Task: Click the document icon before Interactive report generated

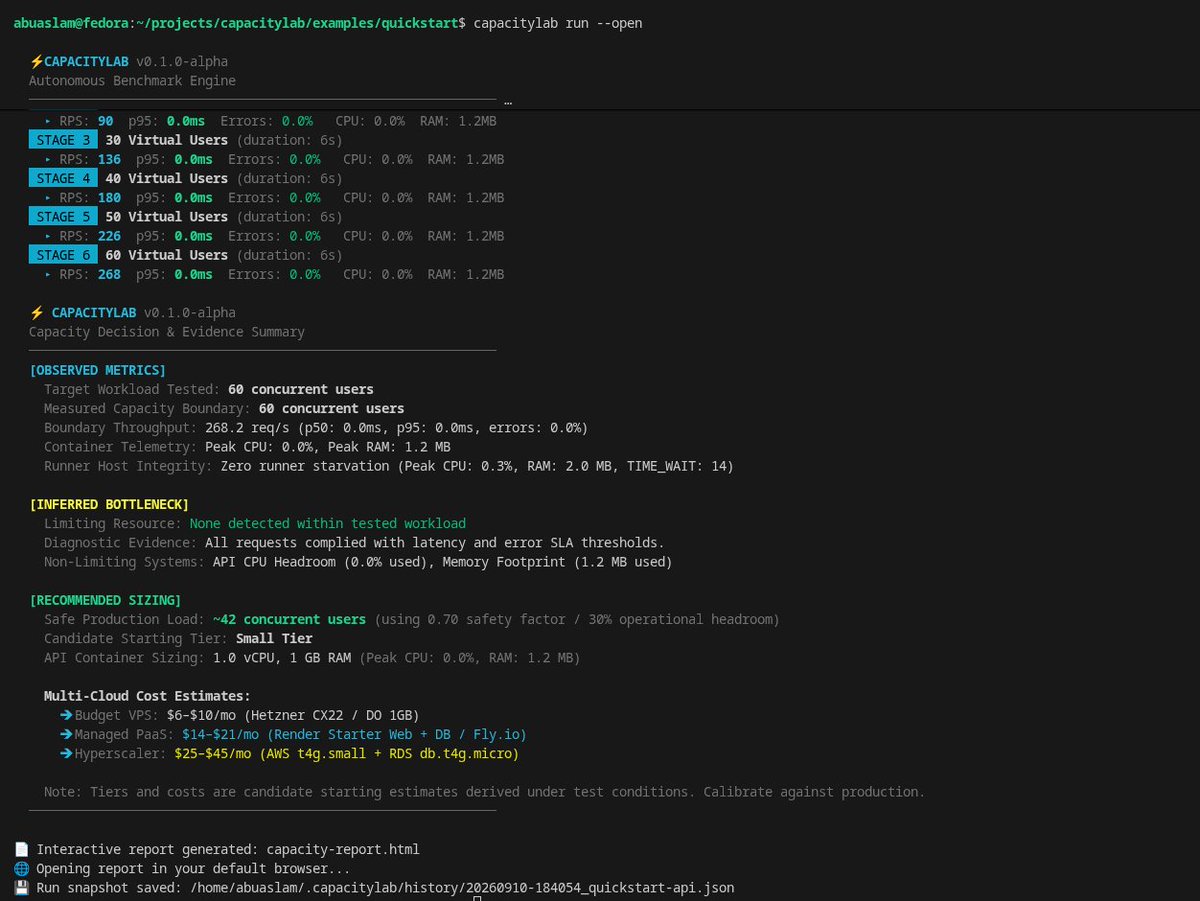Action: click(21, 849)
